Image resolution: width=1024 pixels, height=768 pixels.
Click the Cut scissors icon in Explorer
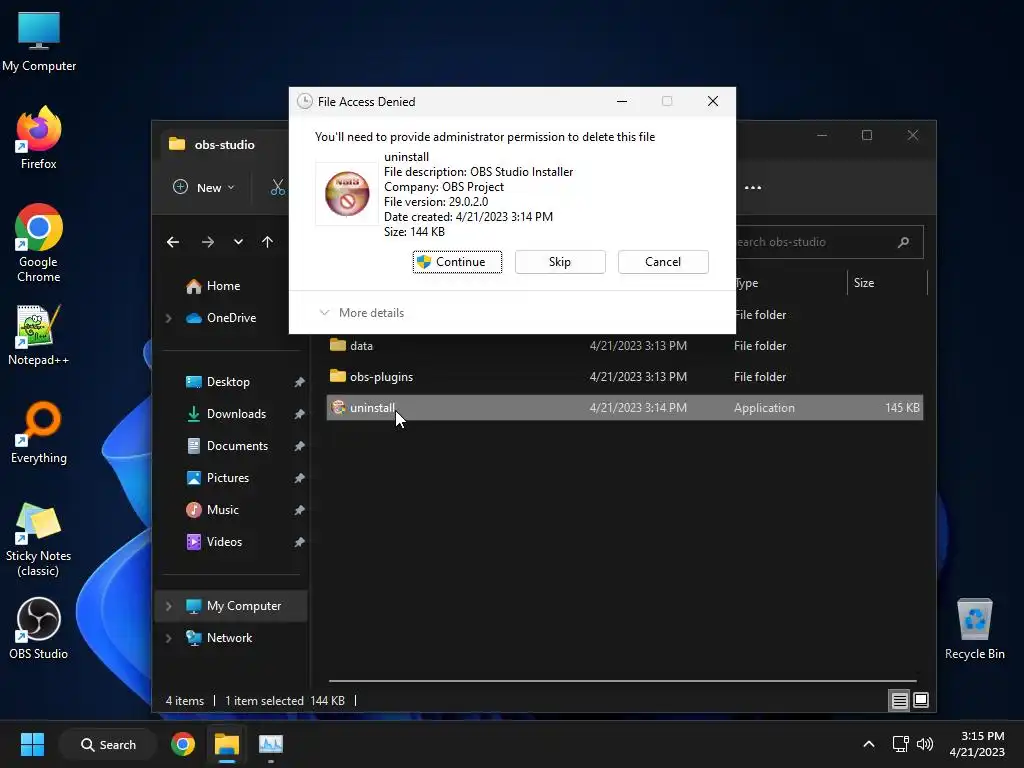[278, 187]
